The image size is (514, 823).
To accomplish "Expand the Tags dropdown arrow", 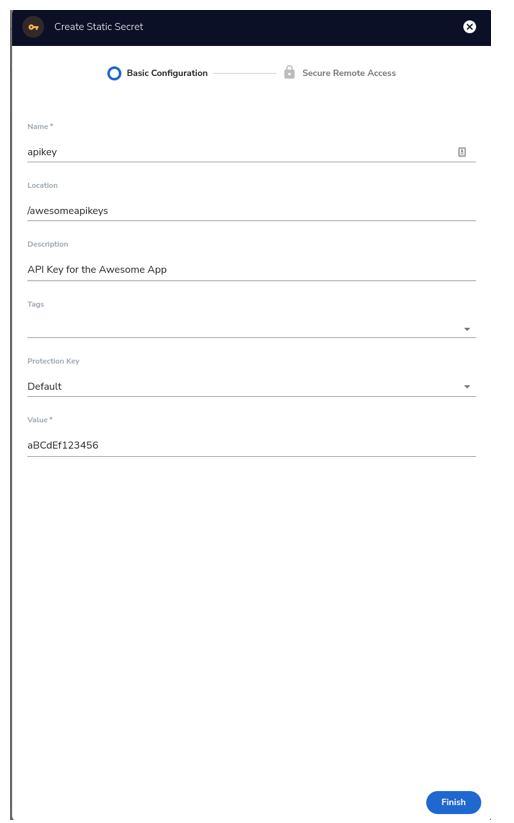I will 467,329.
